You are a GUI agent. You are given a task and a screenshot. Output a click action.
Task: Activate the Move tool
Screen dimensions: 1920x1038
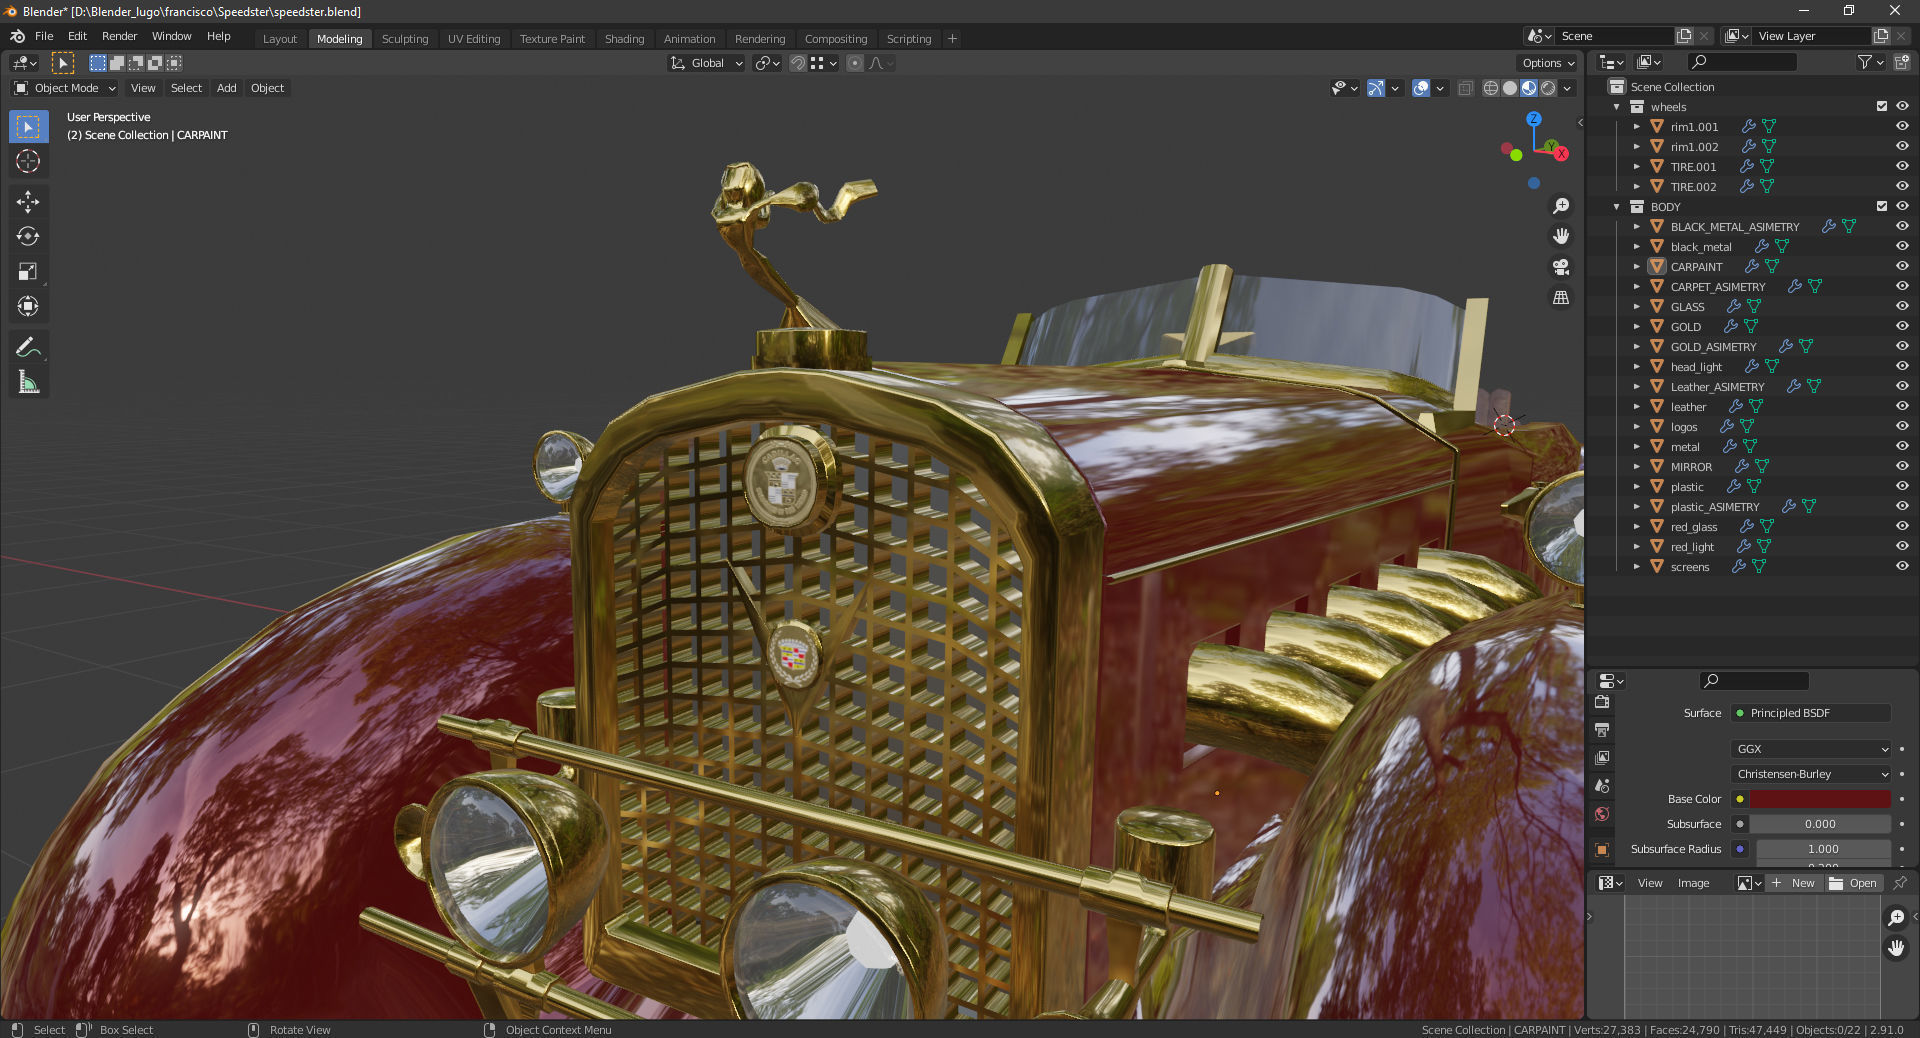(x=28, y=202)
